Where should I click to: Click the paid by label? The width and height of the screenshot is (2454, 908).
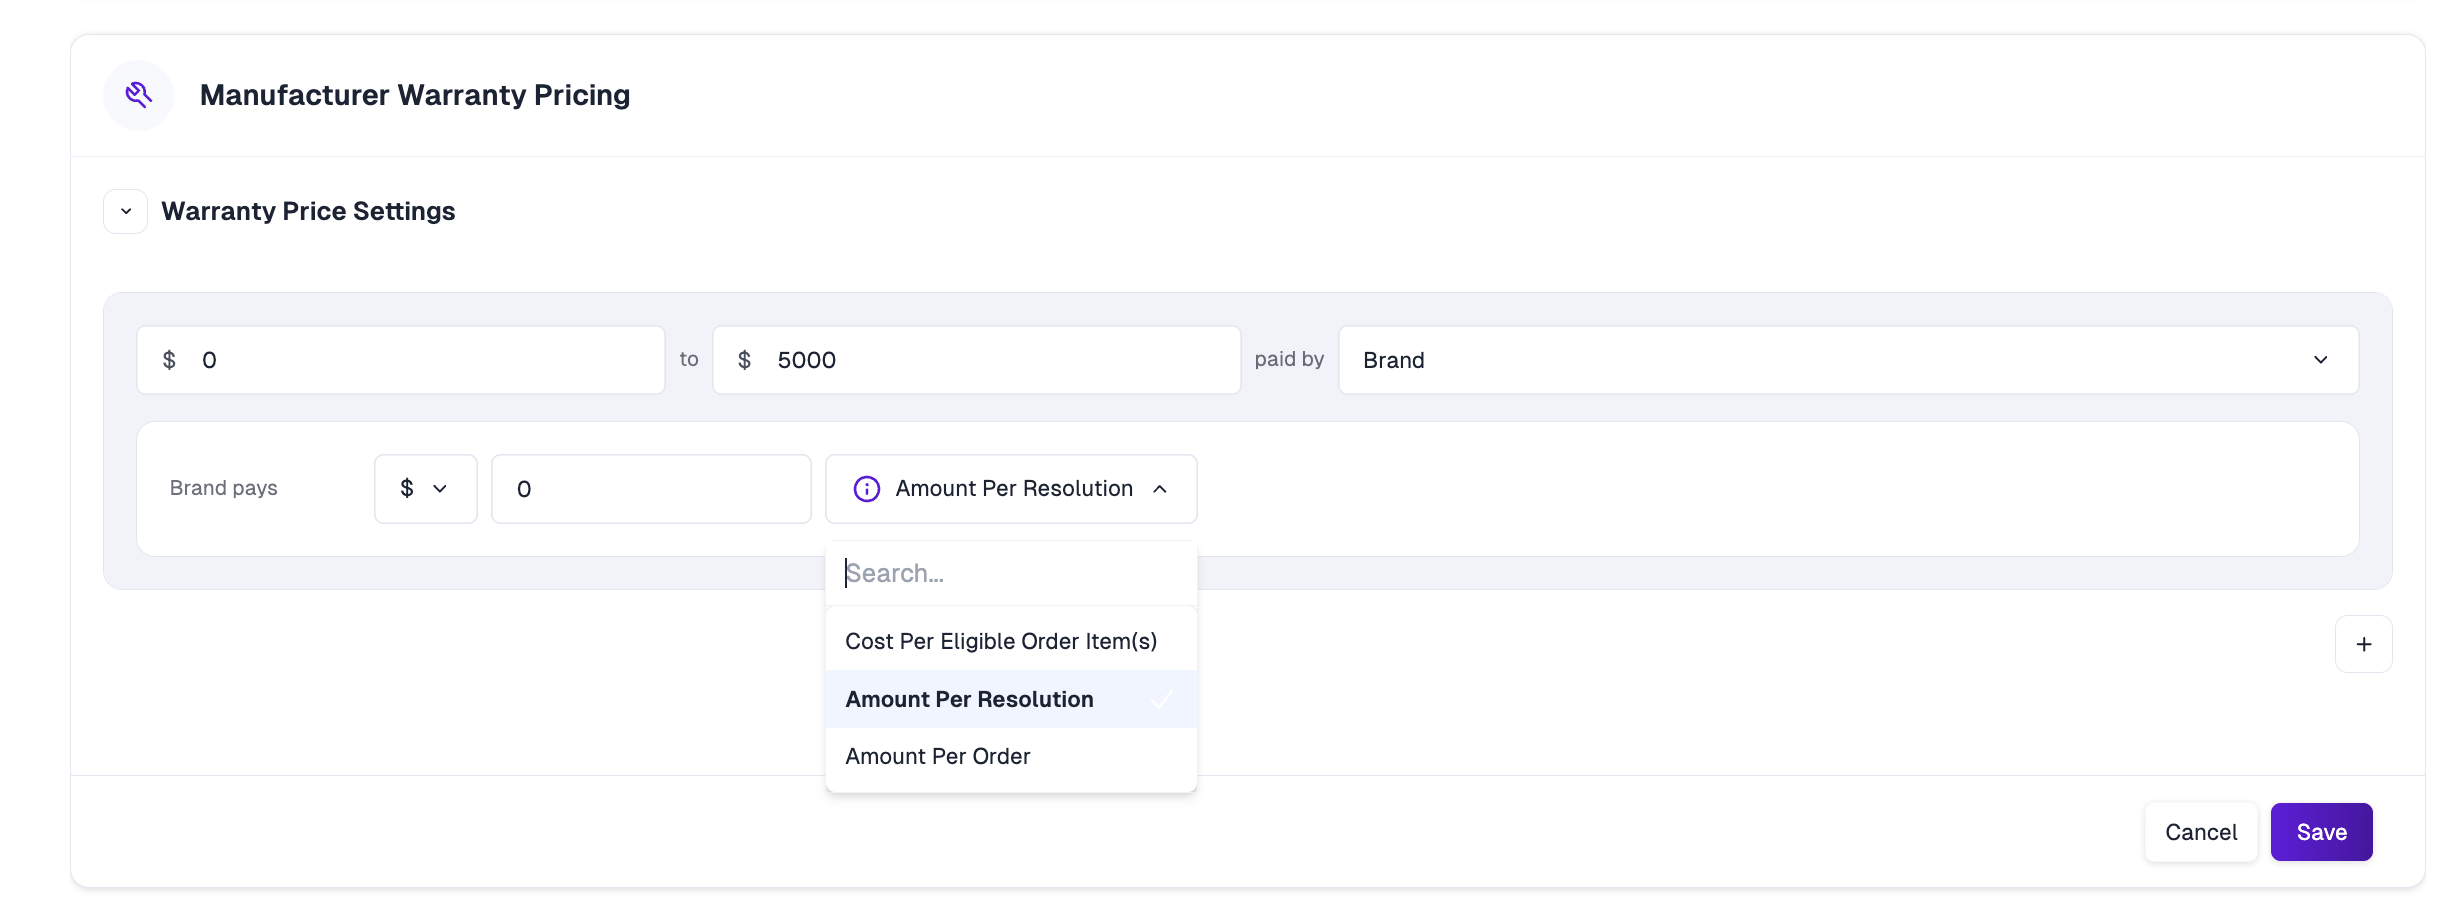pyautogui.click(x=1289, y=359)
